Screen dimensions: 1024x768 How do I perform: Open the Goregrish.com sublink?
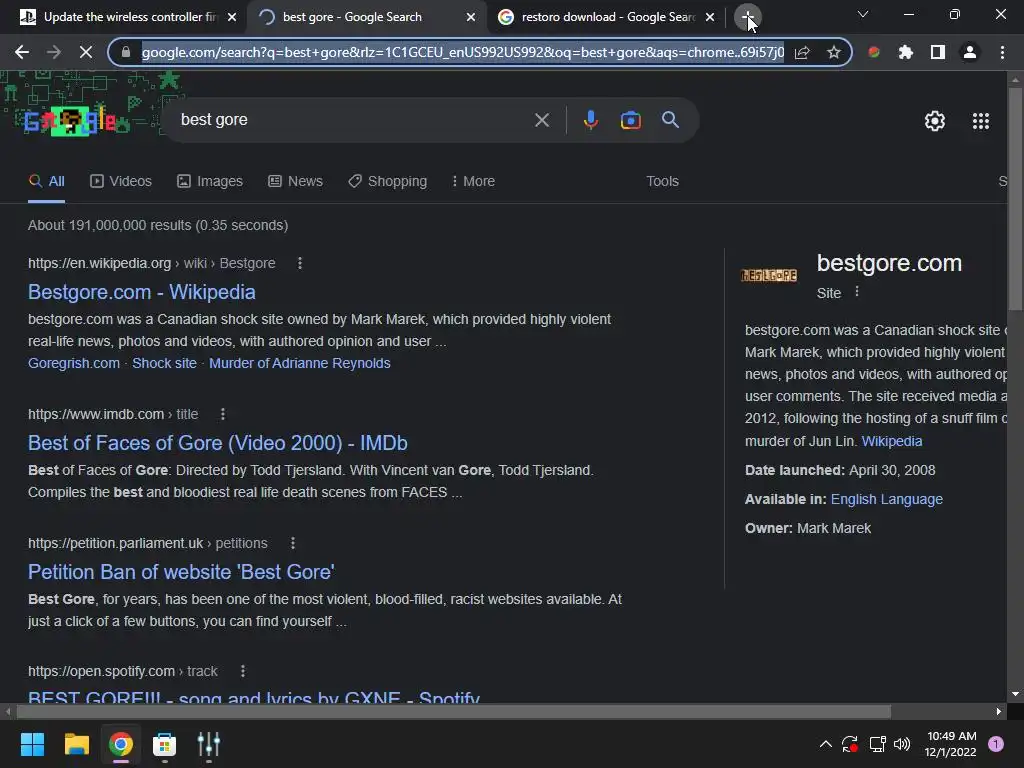pyautogui.click(x=74, y=363)
